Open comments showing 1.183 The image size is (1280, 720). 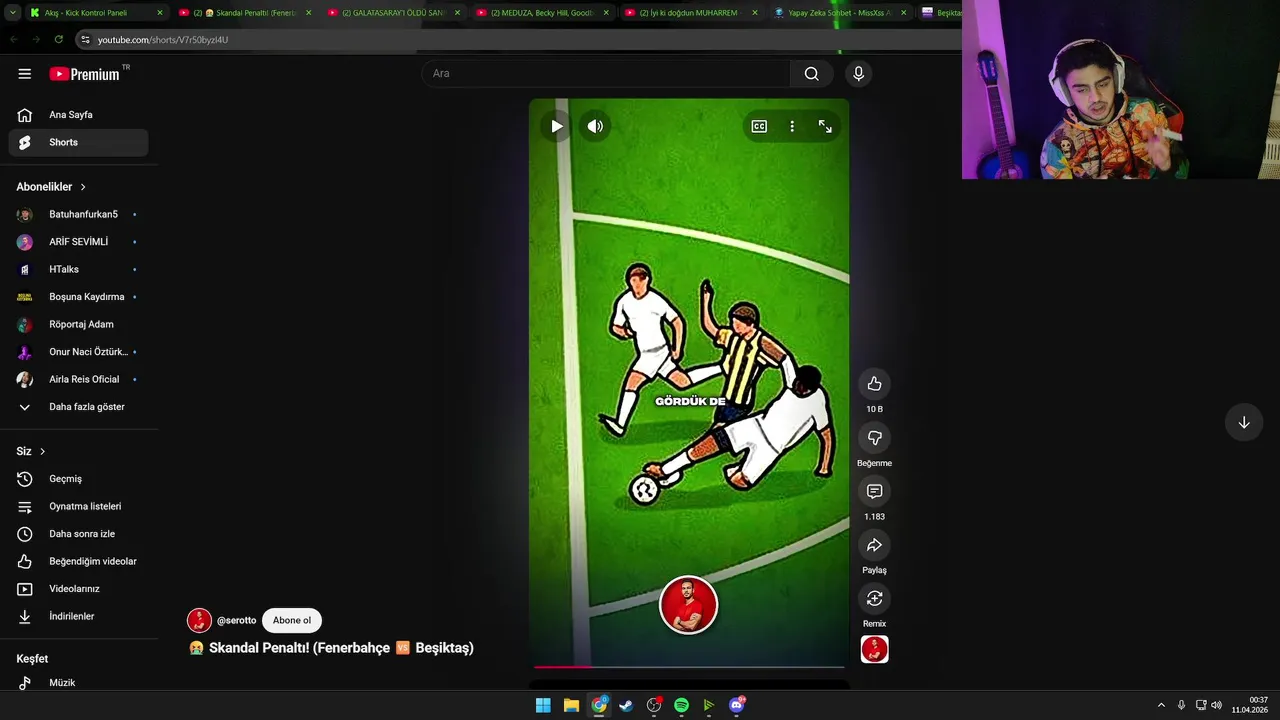point(874,491)
